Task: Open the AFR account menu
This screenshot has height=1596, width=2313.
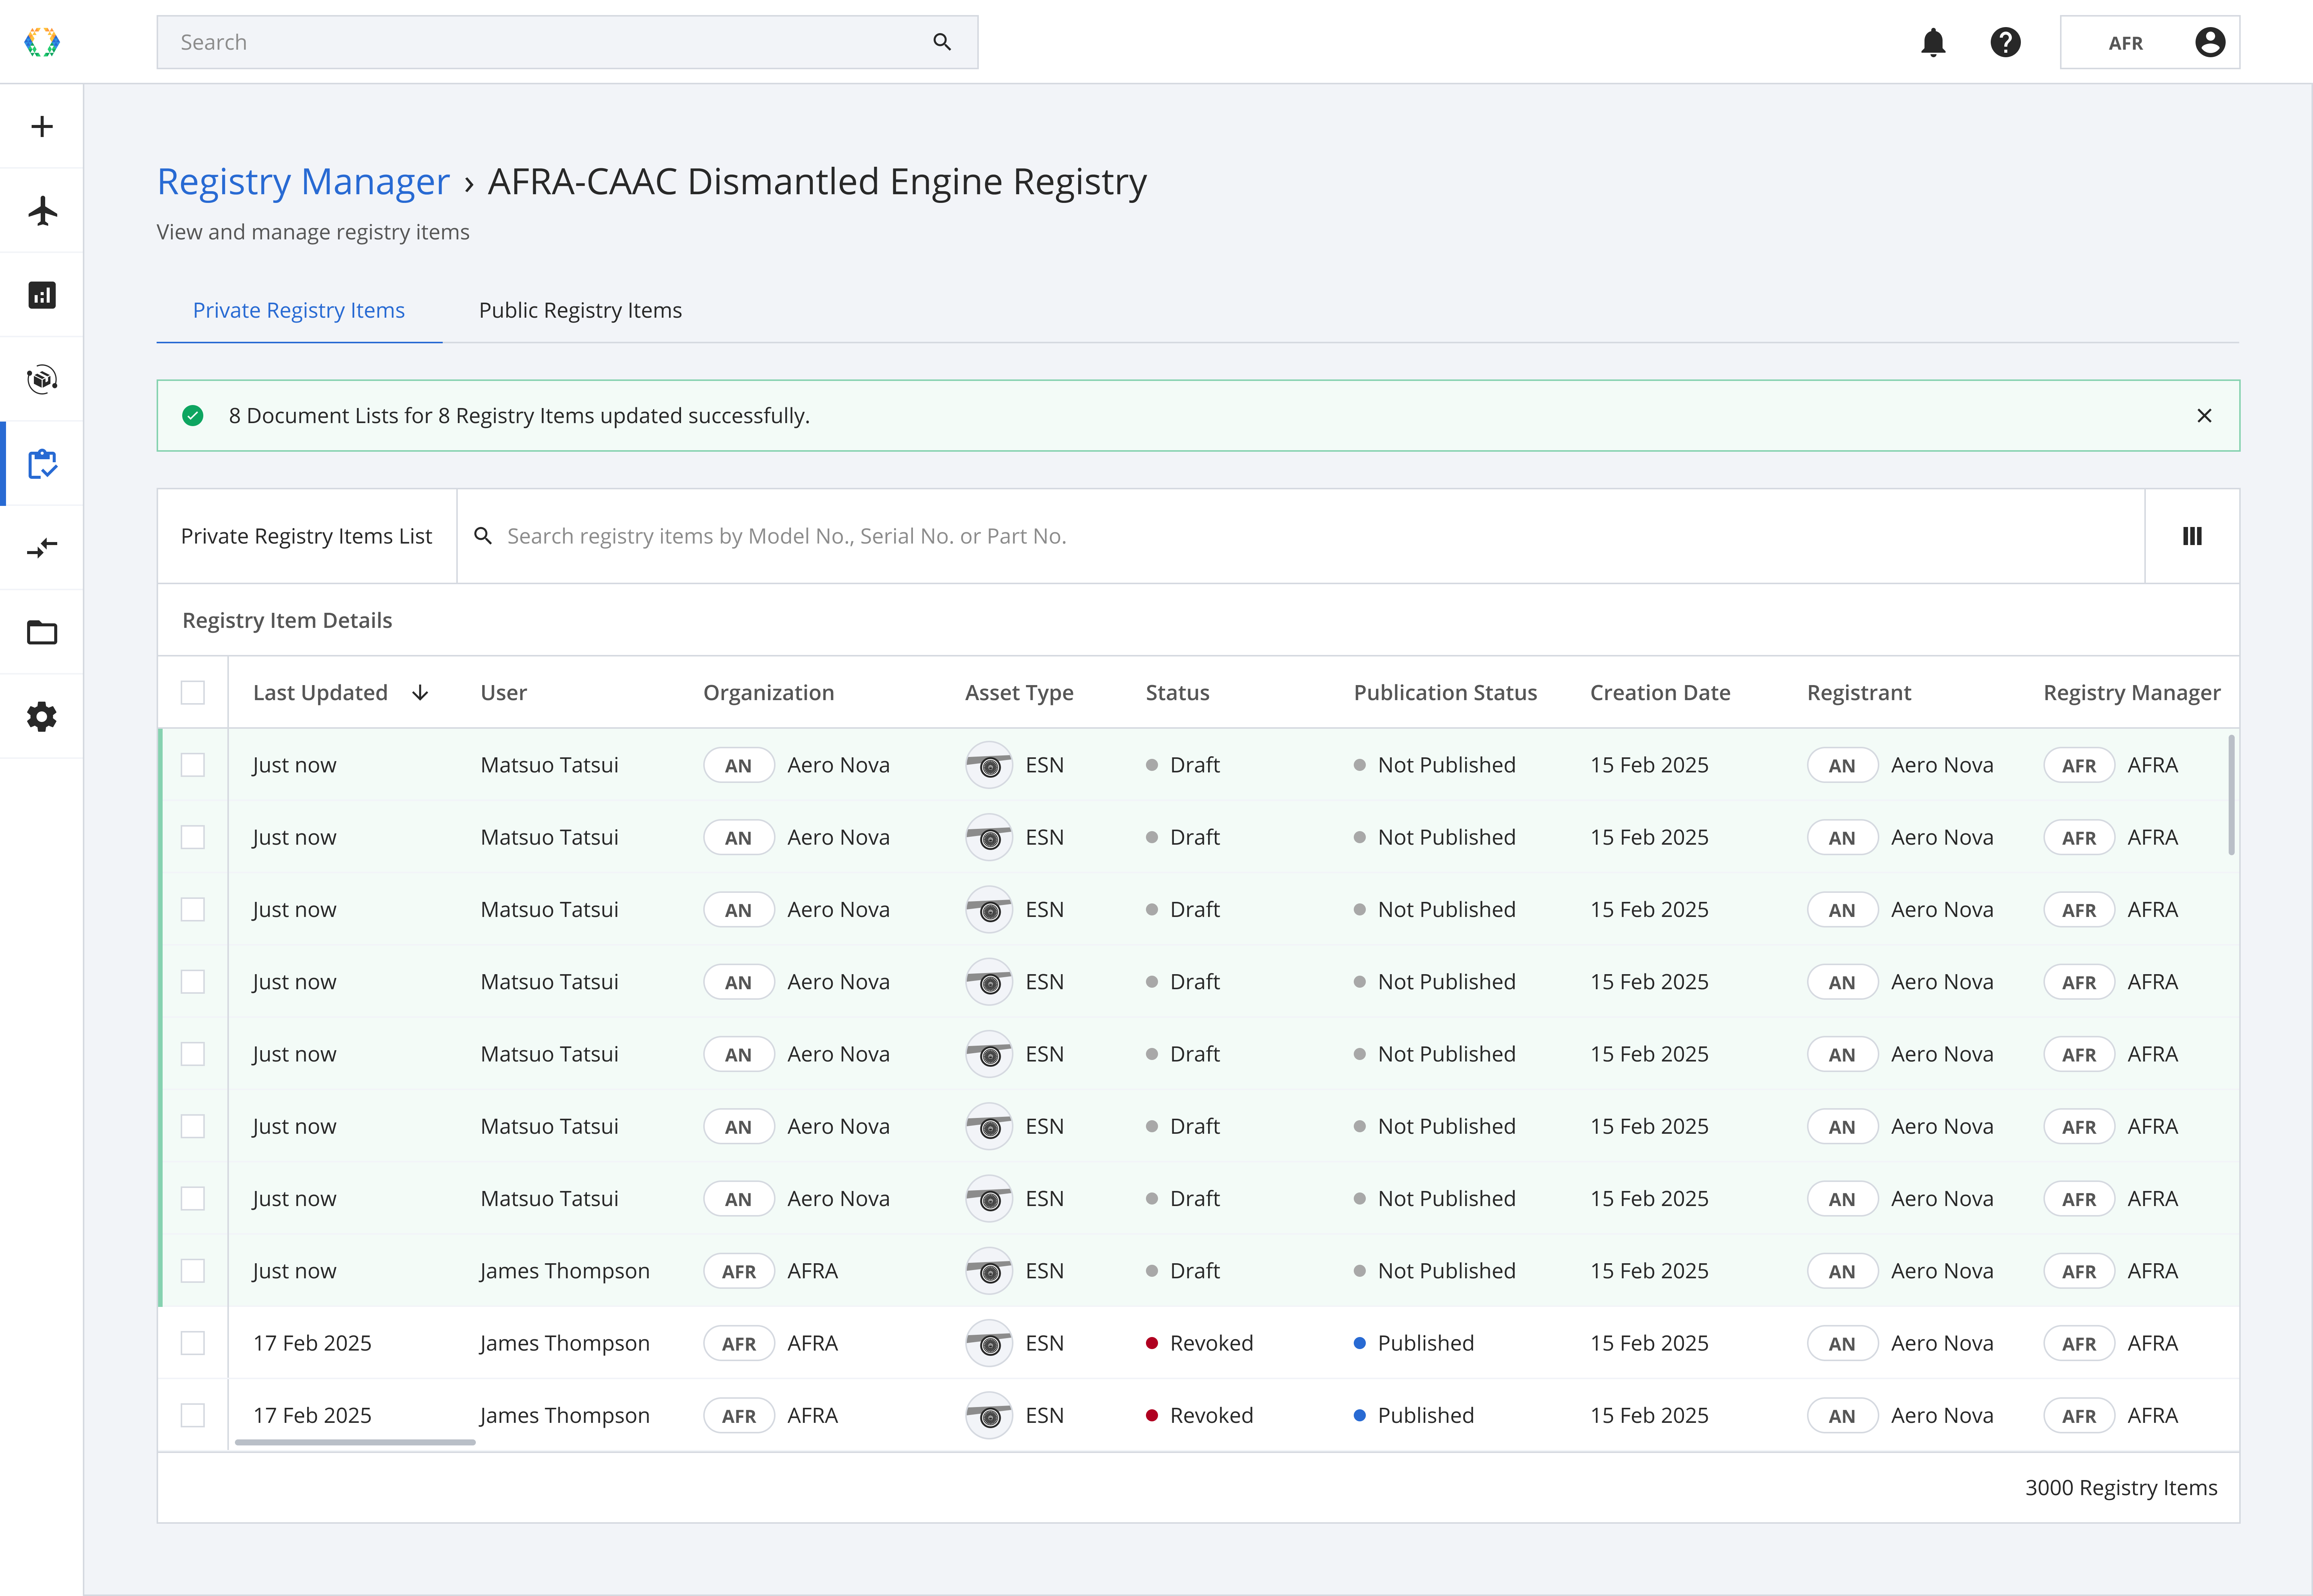Action: (2149, 43)
